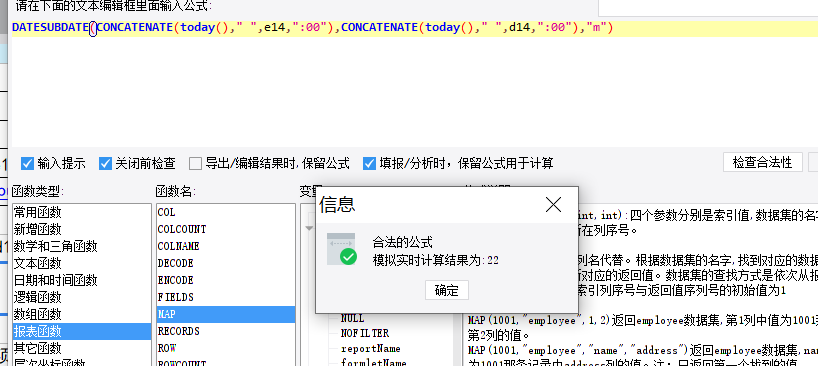This screenshot has width=818, height=366.
Task: Choose ROW function in the list
Action: coord(226,348)
